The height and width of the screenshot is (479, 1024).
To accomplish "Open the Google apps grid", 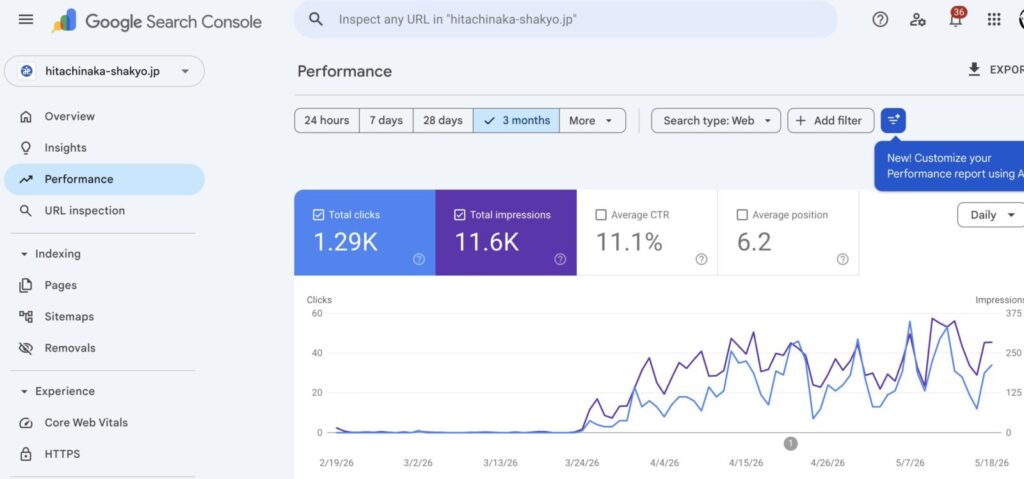I will click(994, 20).
